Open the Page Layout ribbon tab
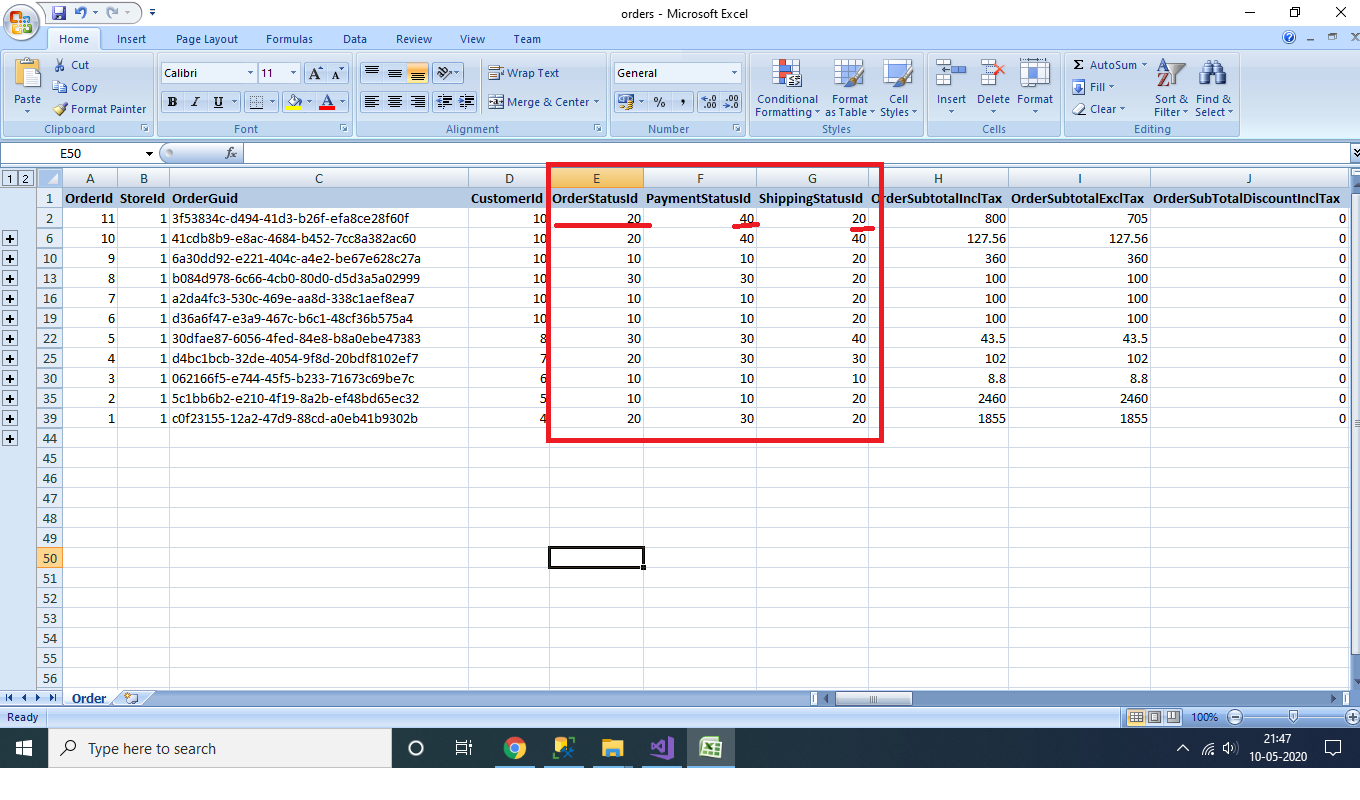The height and width of the screenshot is (800, 1360). [x=207, y=39]
